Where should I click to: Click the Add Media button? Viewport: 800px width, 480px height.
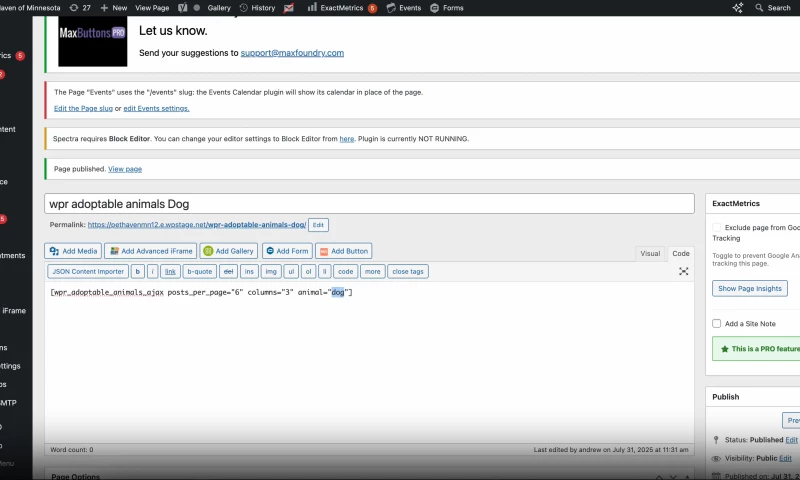(73, 251)
